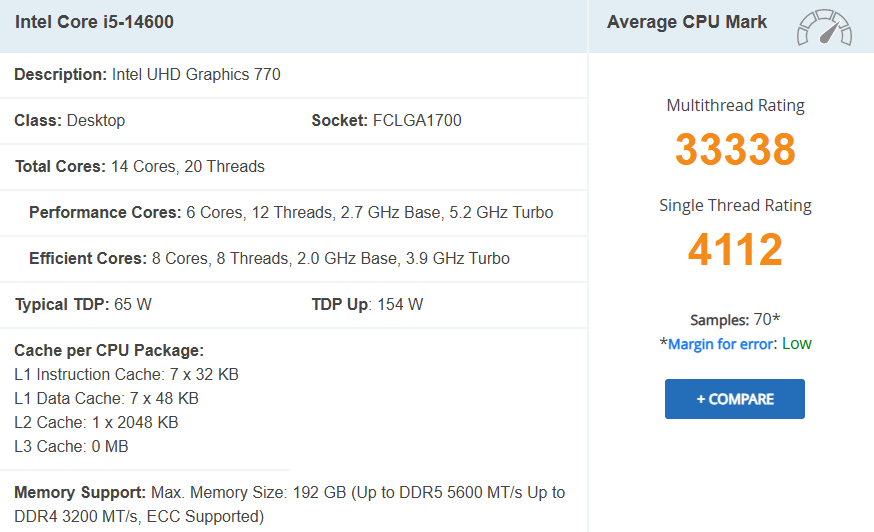This screenshot has height=532, width=874.
Task: Click the Performance Cores row
Action: [x=290, y=212]
